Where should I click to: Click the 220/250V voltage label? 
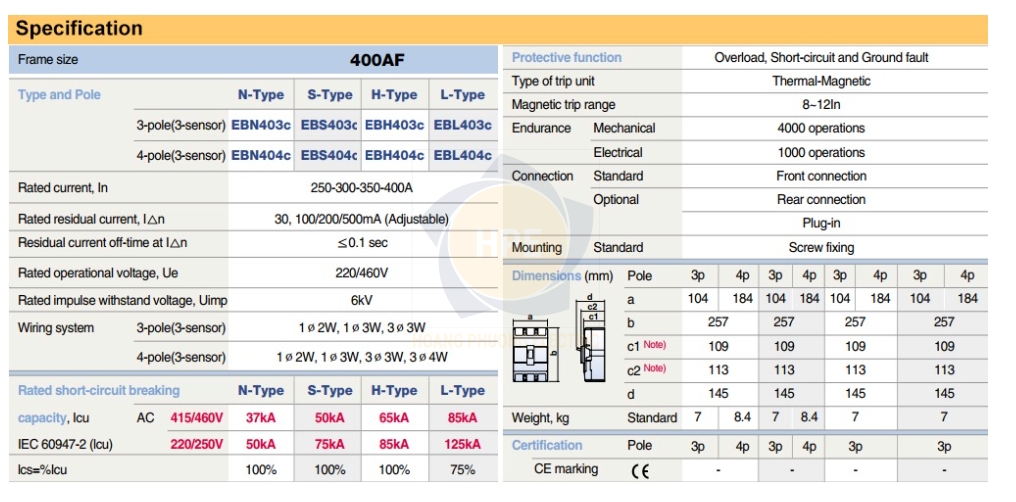(x=197, y=444)
